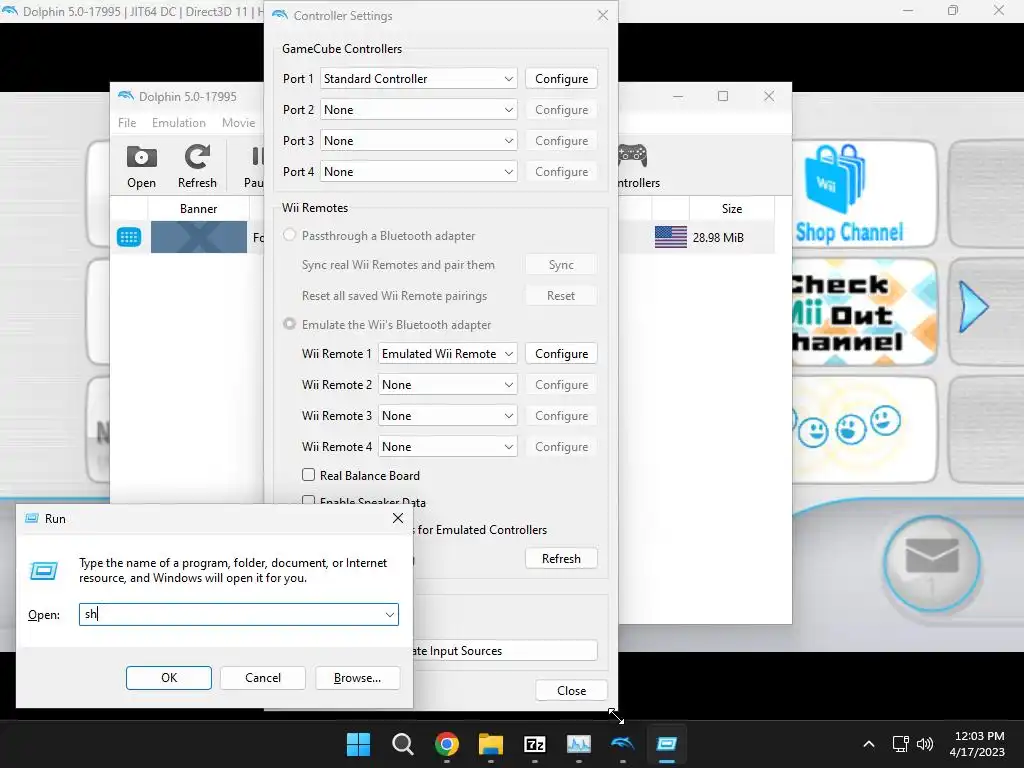This screenshot has width=1024, height=768.
Task: Open the Movie menu in Dolphin
Action: point(238,123)
